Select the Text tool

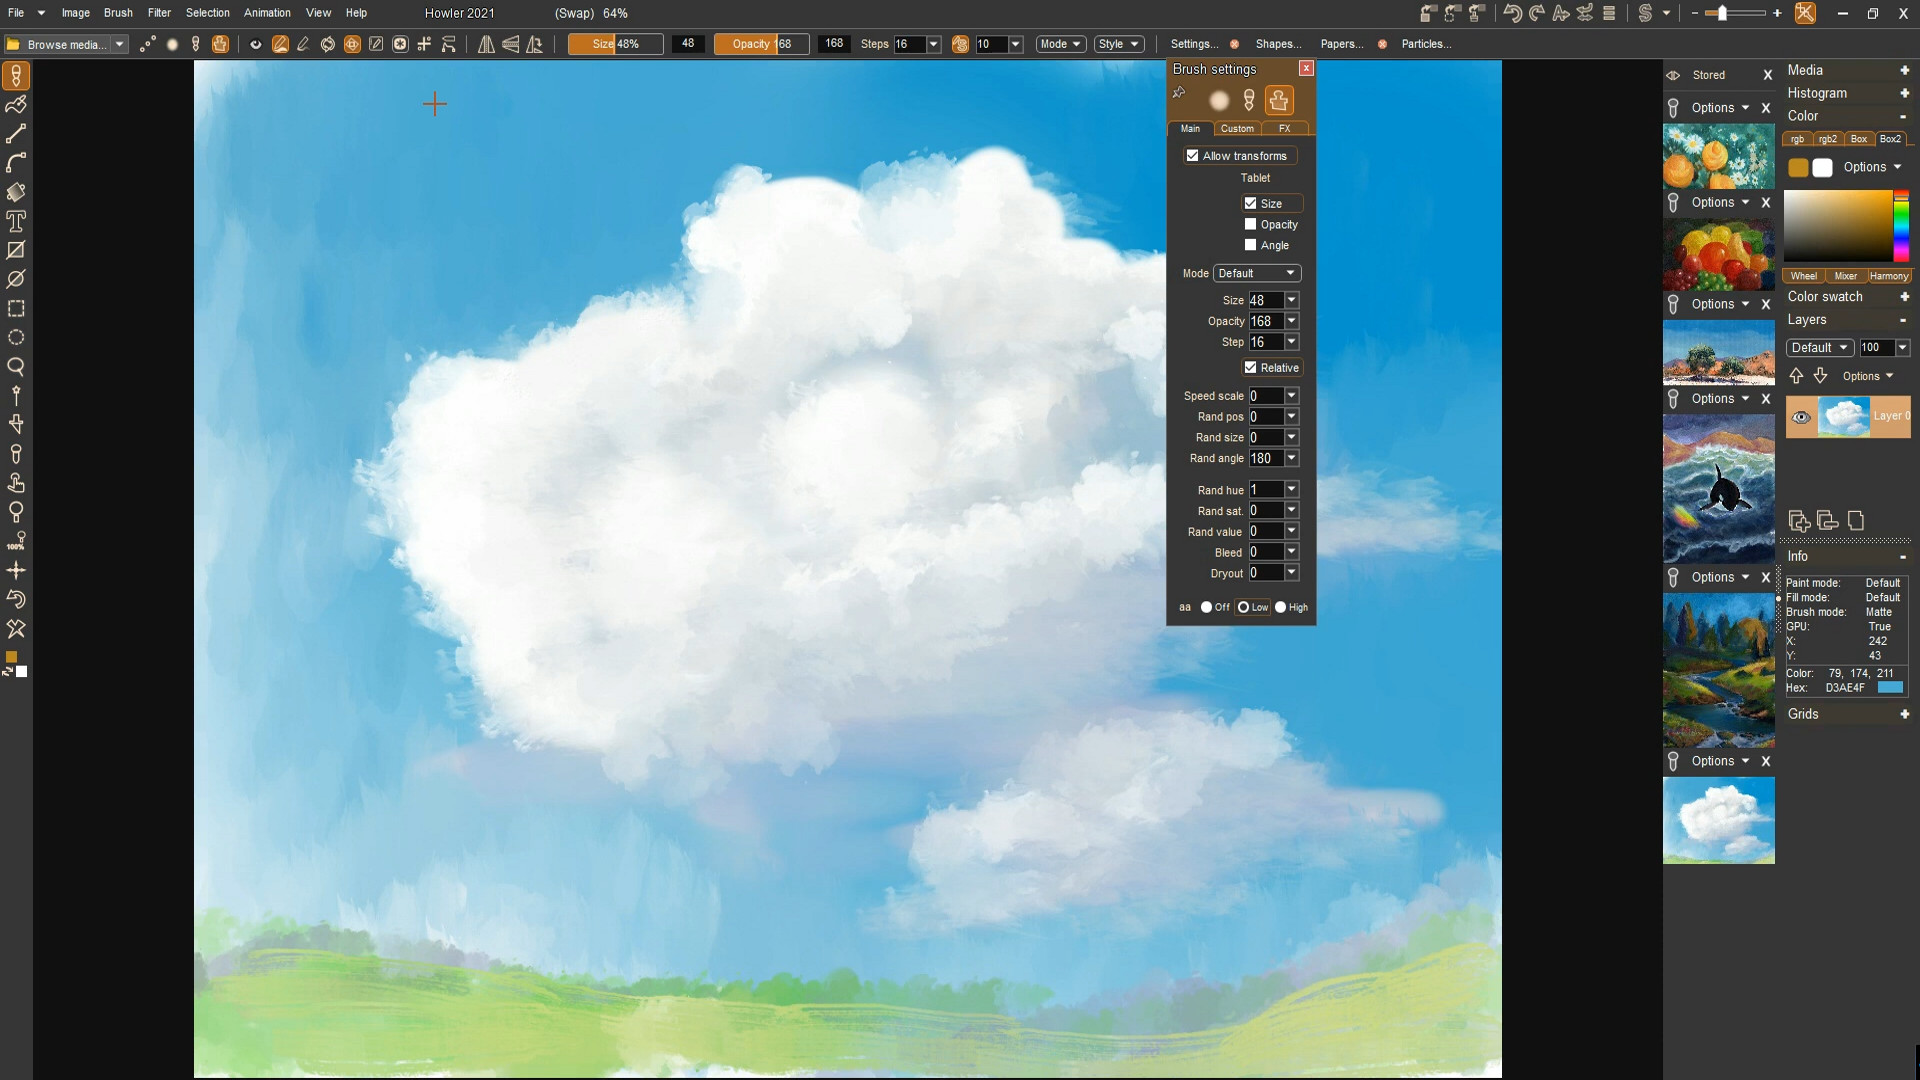(x=16, y=221)
